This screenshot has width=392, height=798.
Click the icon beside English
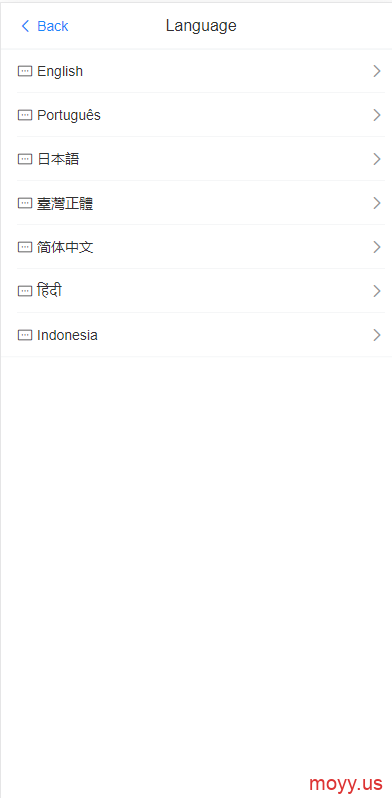(24, 71)
